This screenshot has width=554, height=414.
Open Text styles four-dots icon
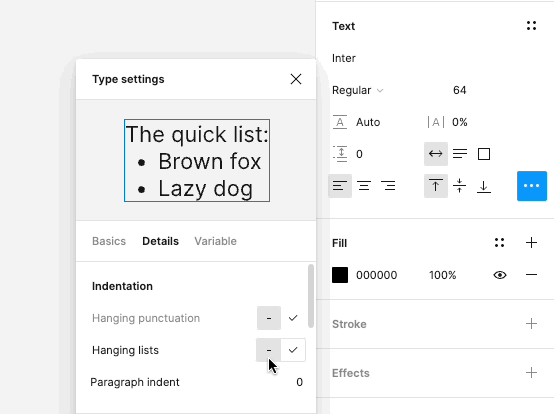click(531, 26)
